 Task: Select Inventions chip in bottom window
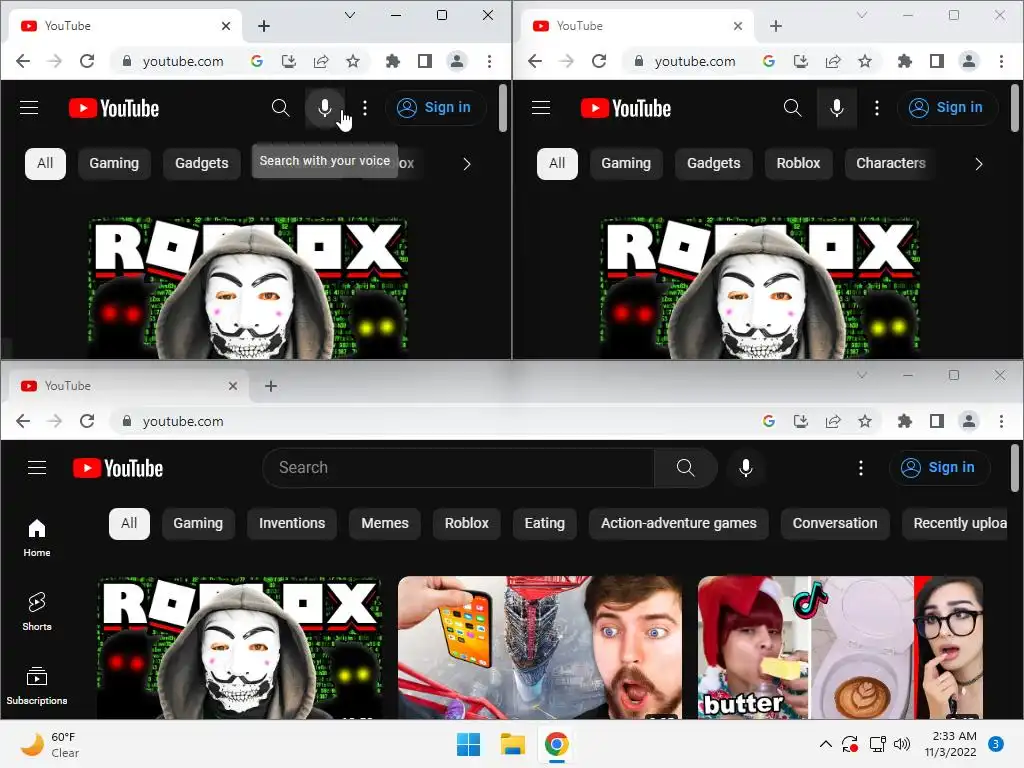coord(292,523)
